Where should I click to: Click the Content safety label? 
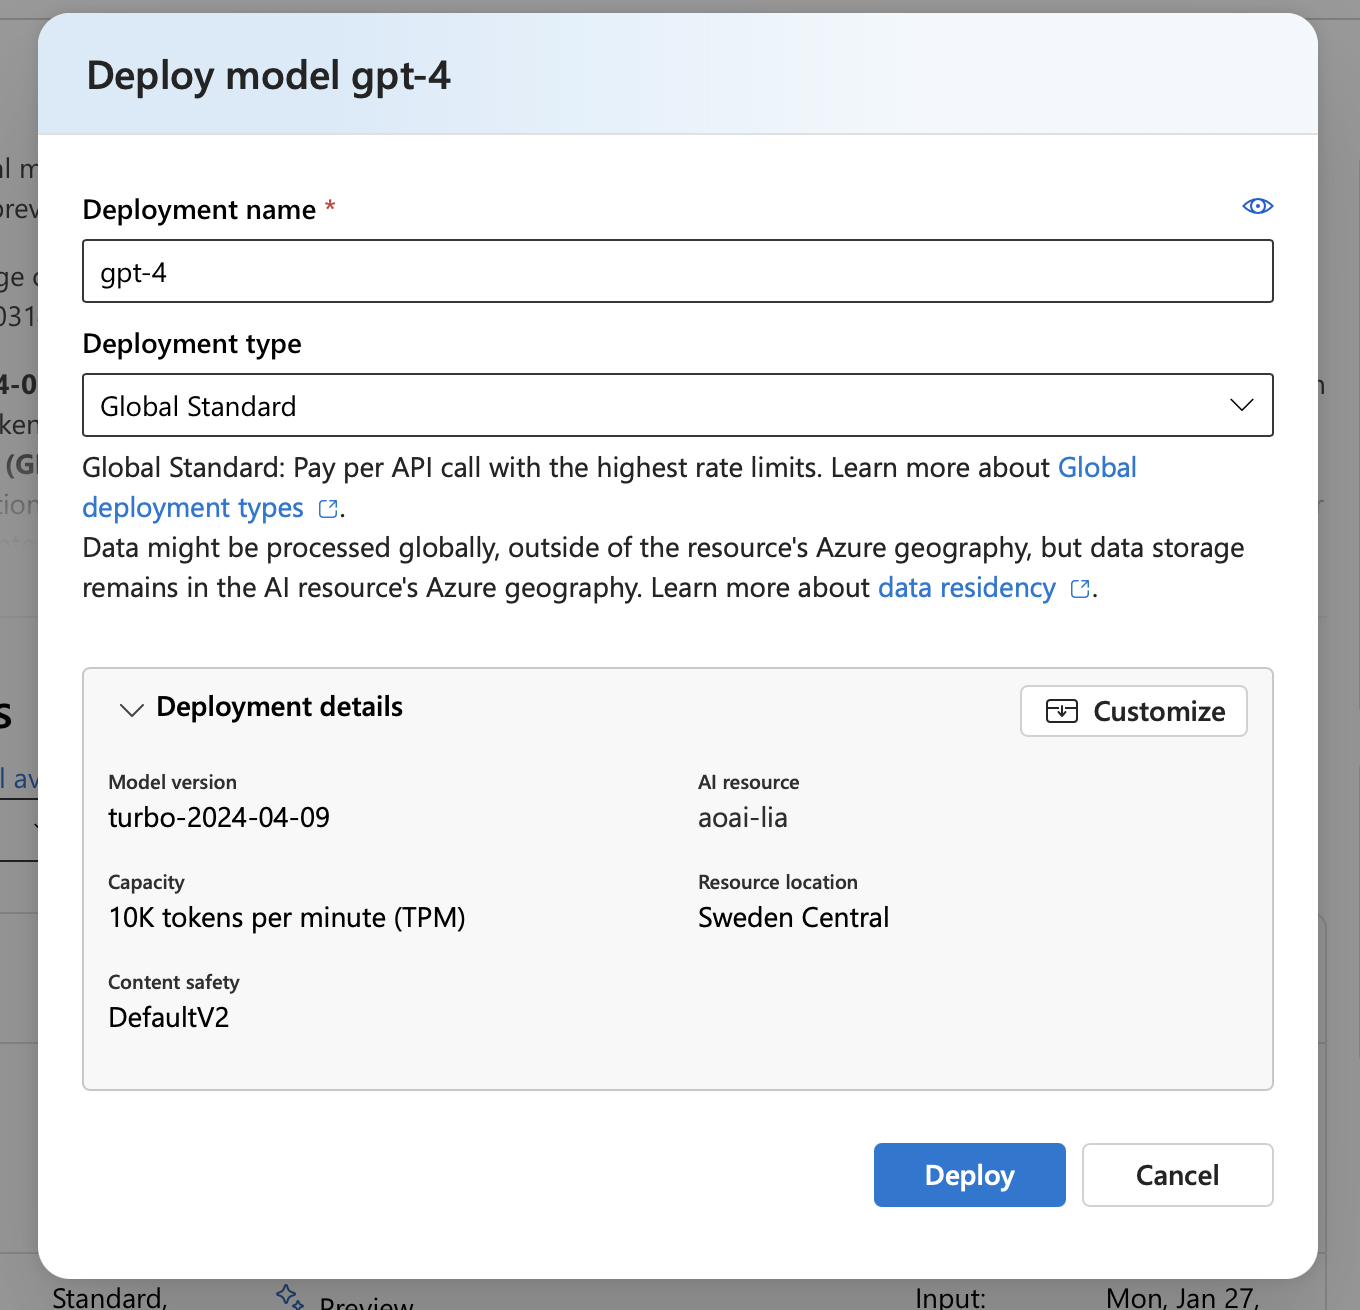coord(174,983)
